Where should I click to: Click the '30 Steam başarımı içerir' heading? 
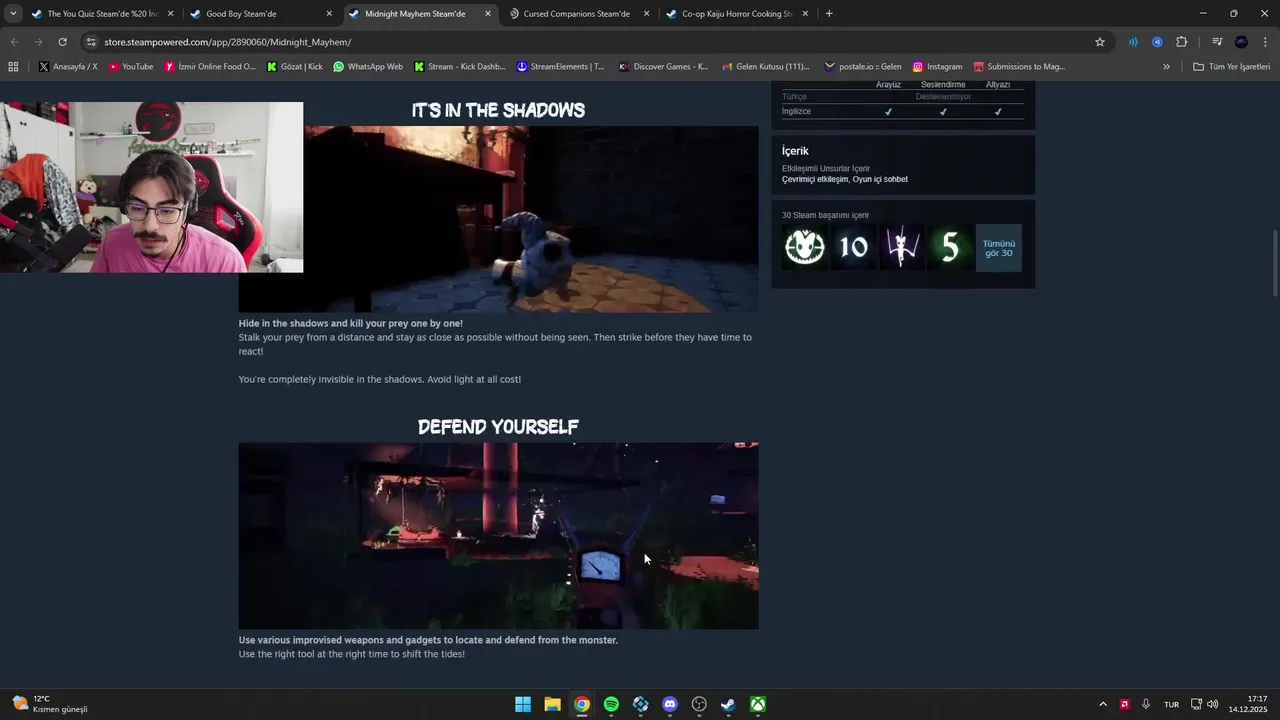pos(825,215)
